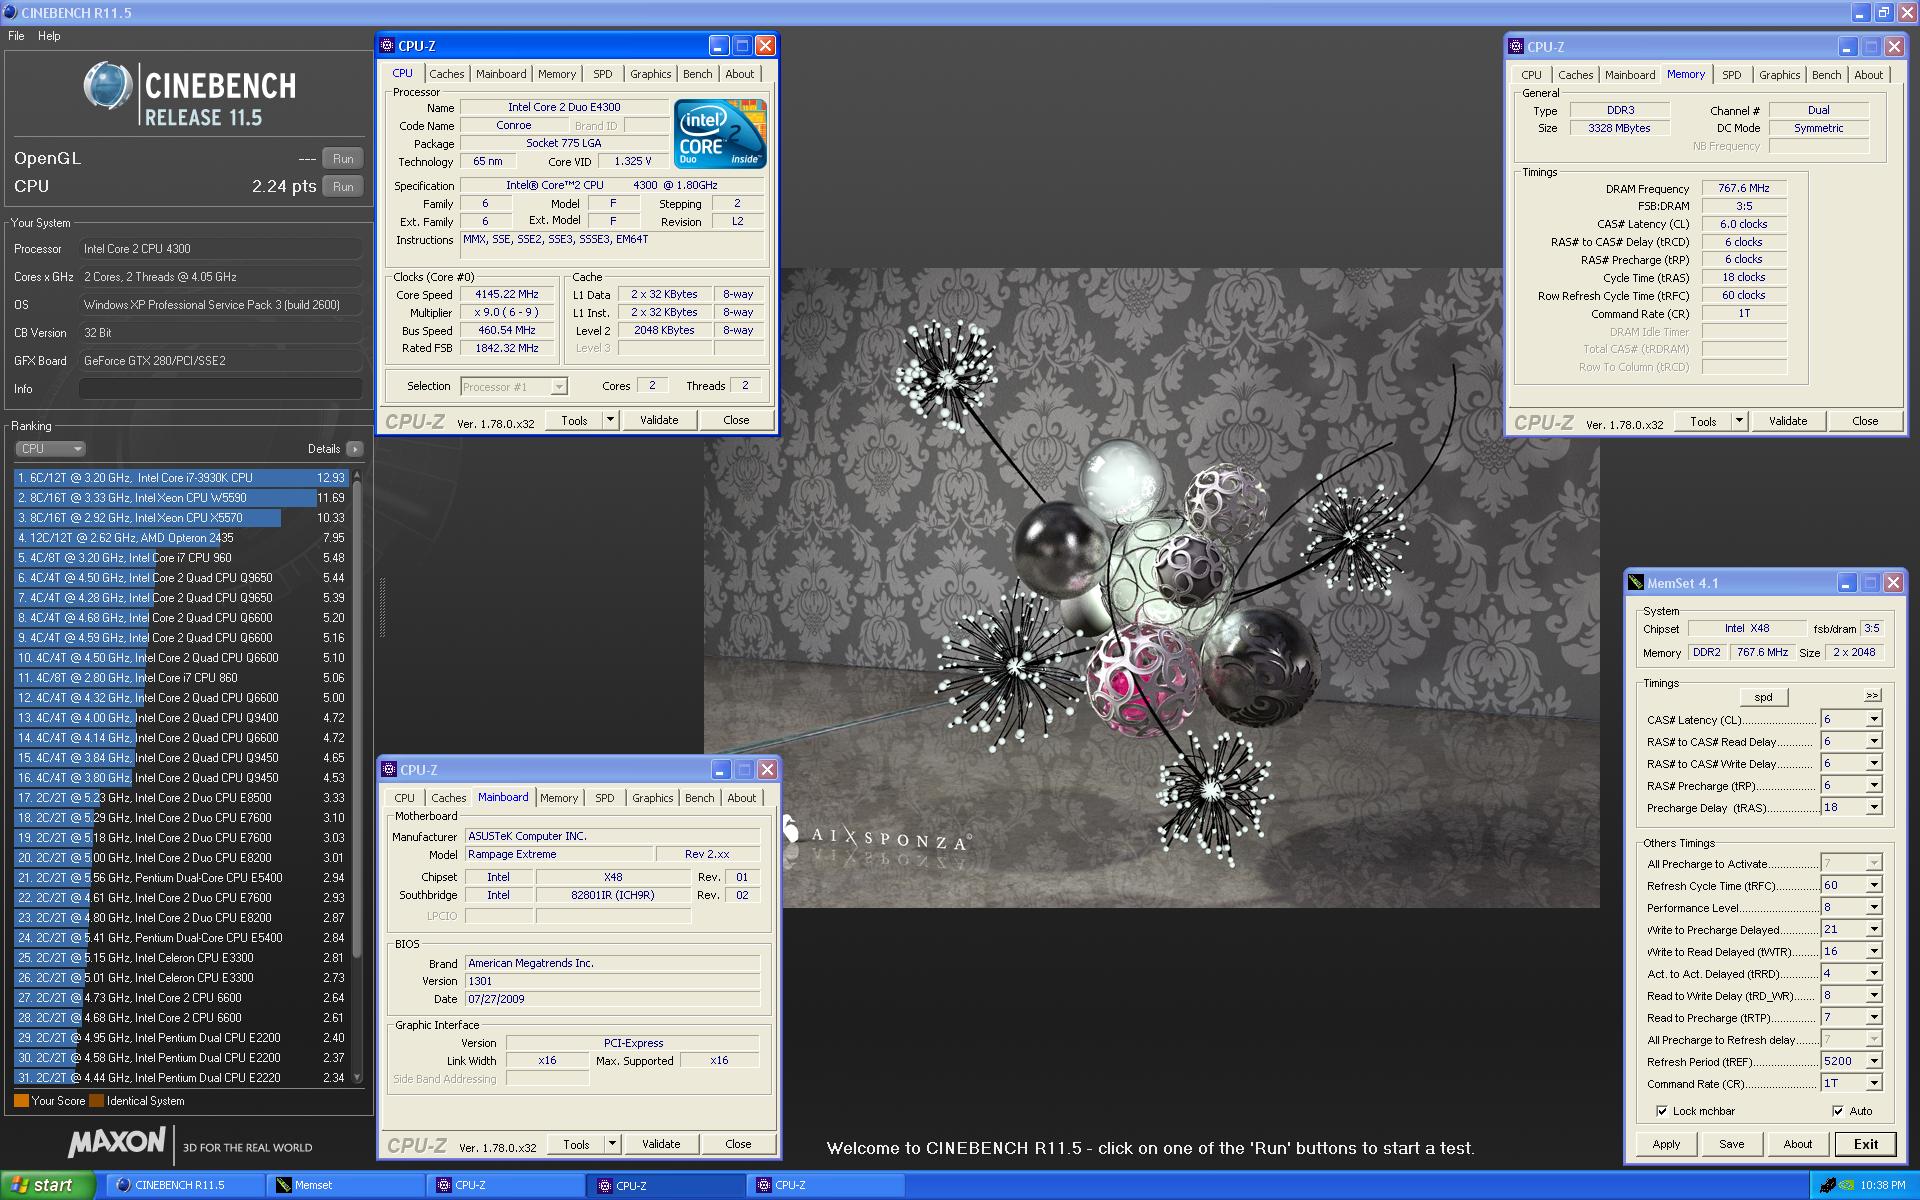Click the Exit button in MemSet

[1866, 1144]
